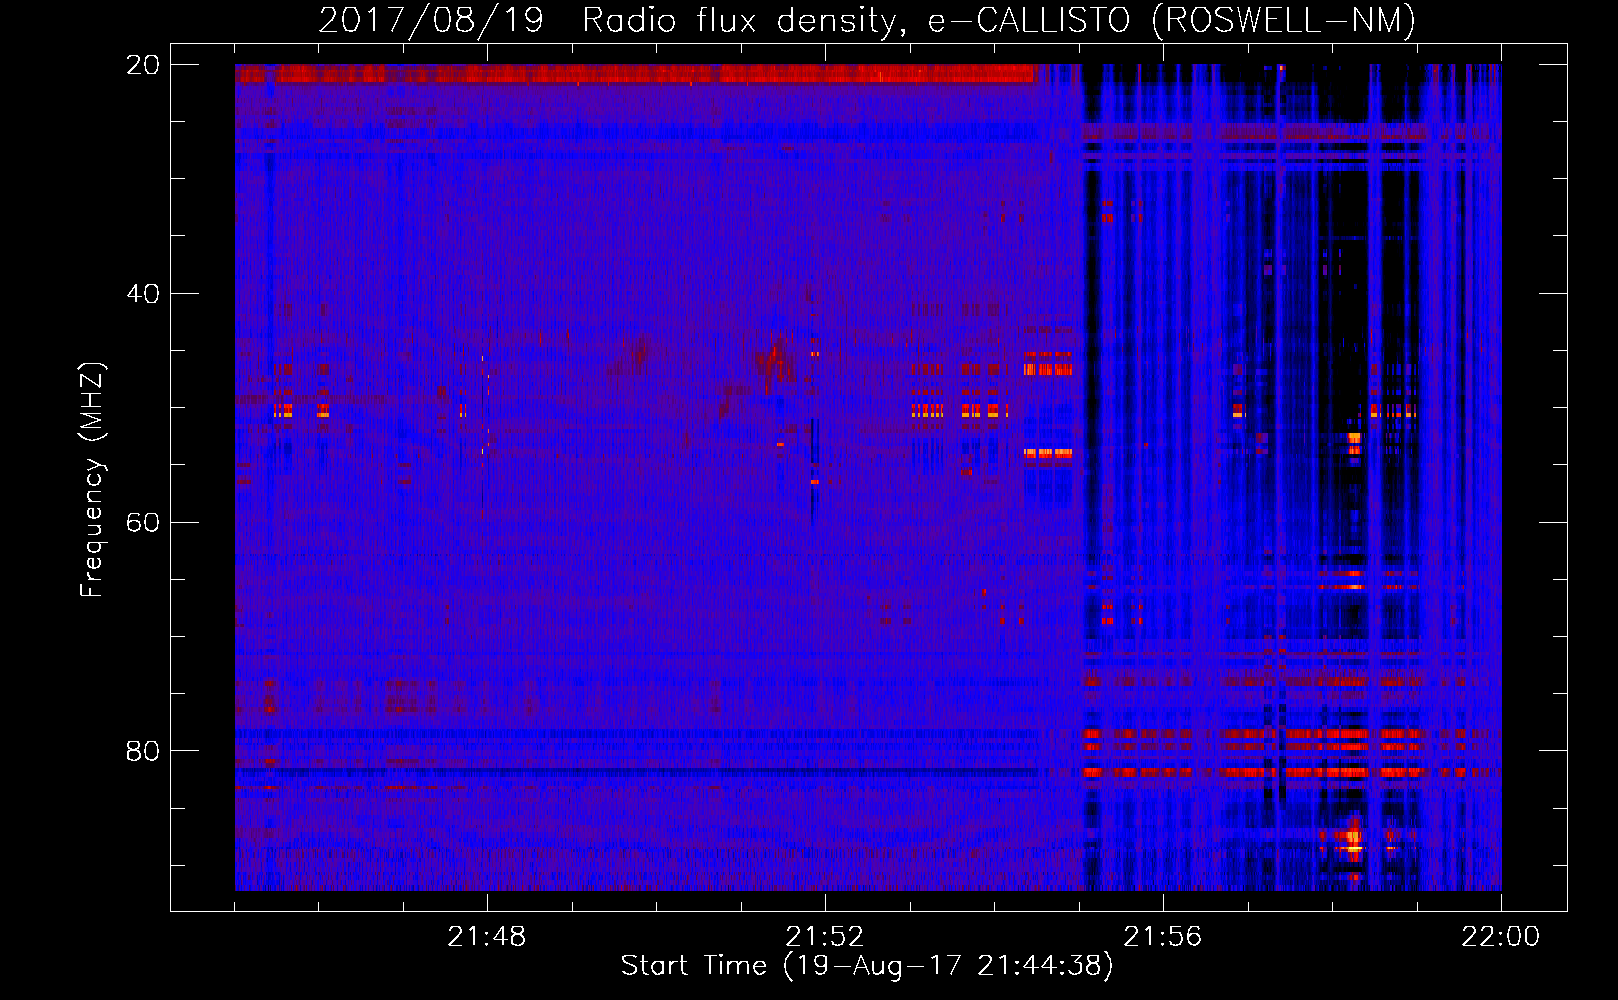1618x1000 pixels.
Task: Click the "Start Time (19-Aug-17 21:44:38)" label
Action: coord(867,965)
